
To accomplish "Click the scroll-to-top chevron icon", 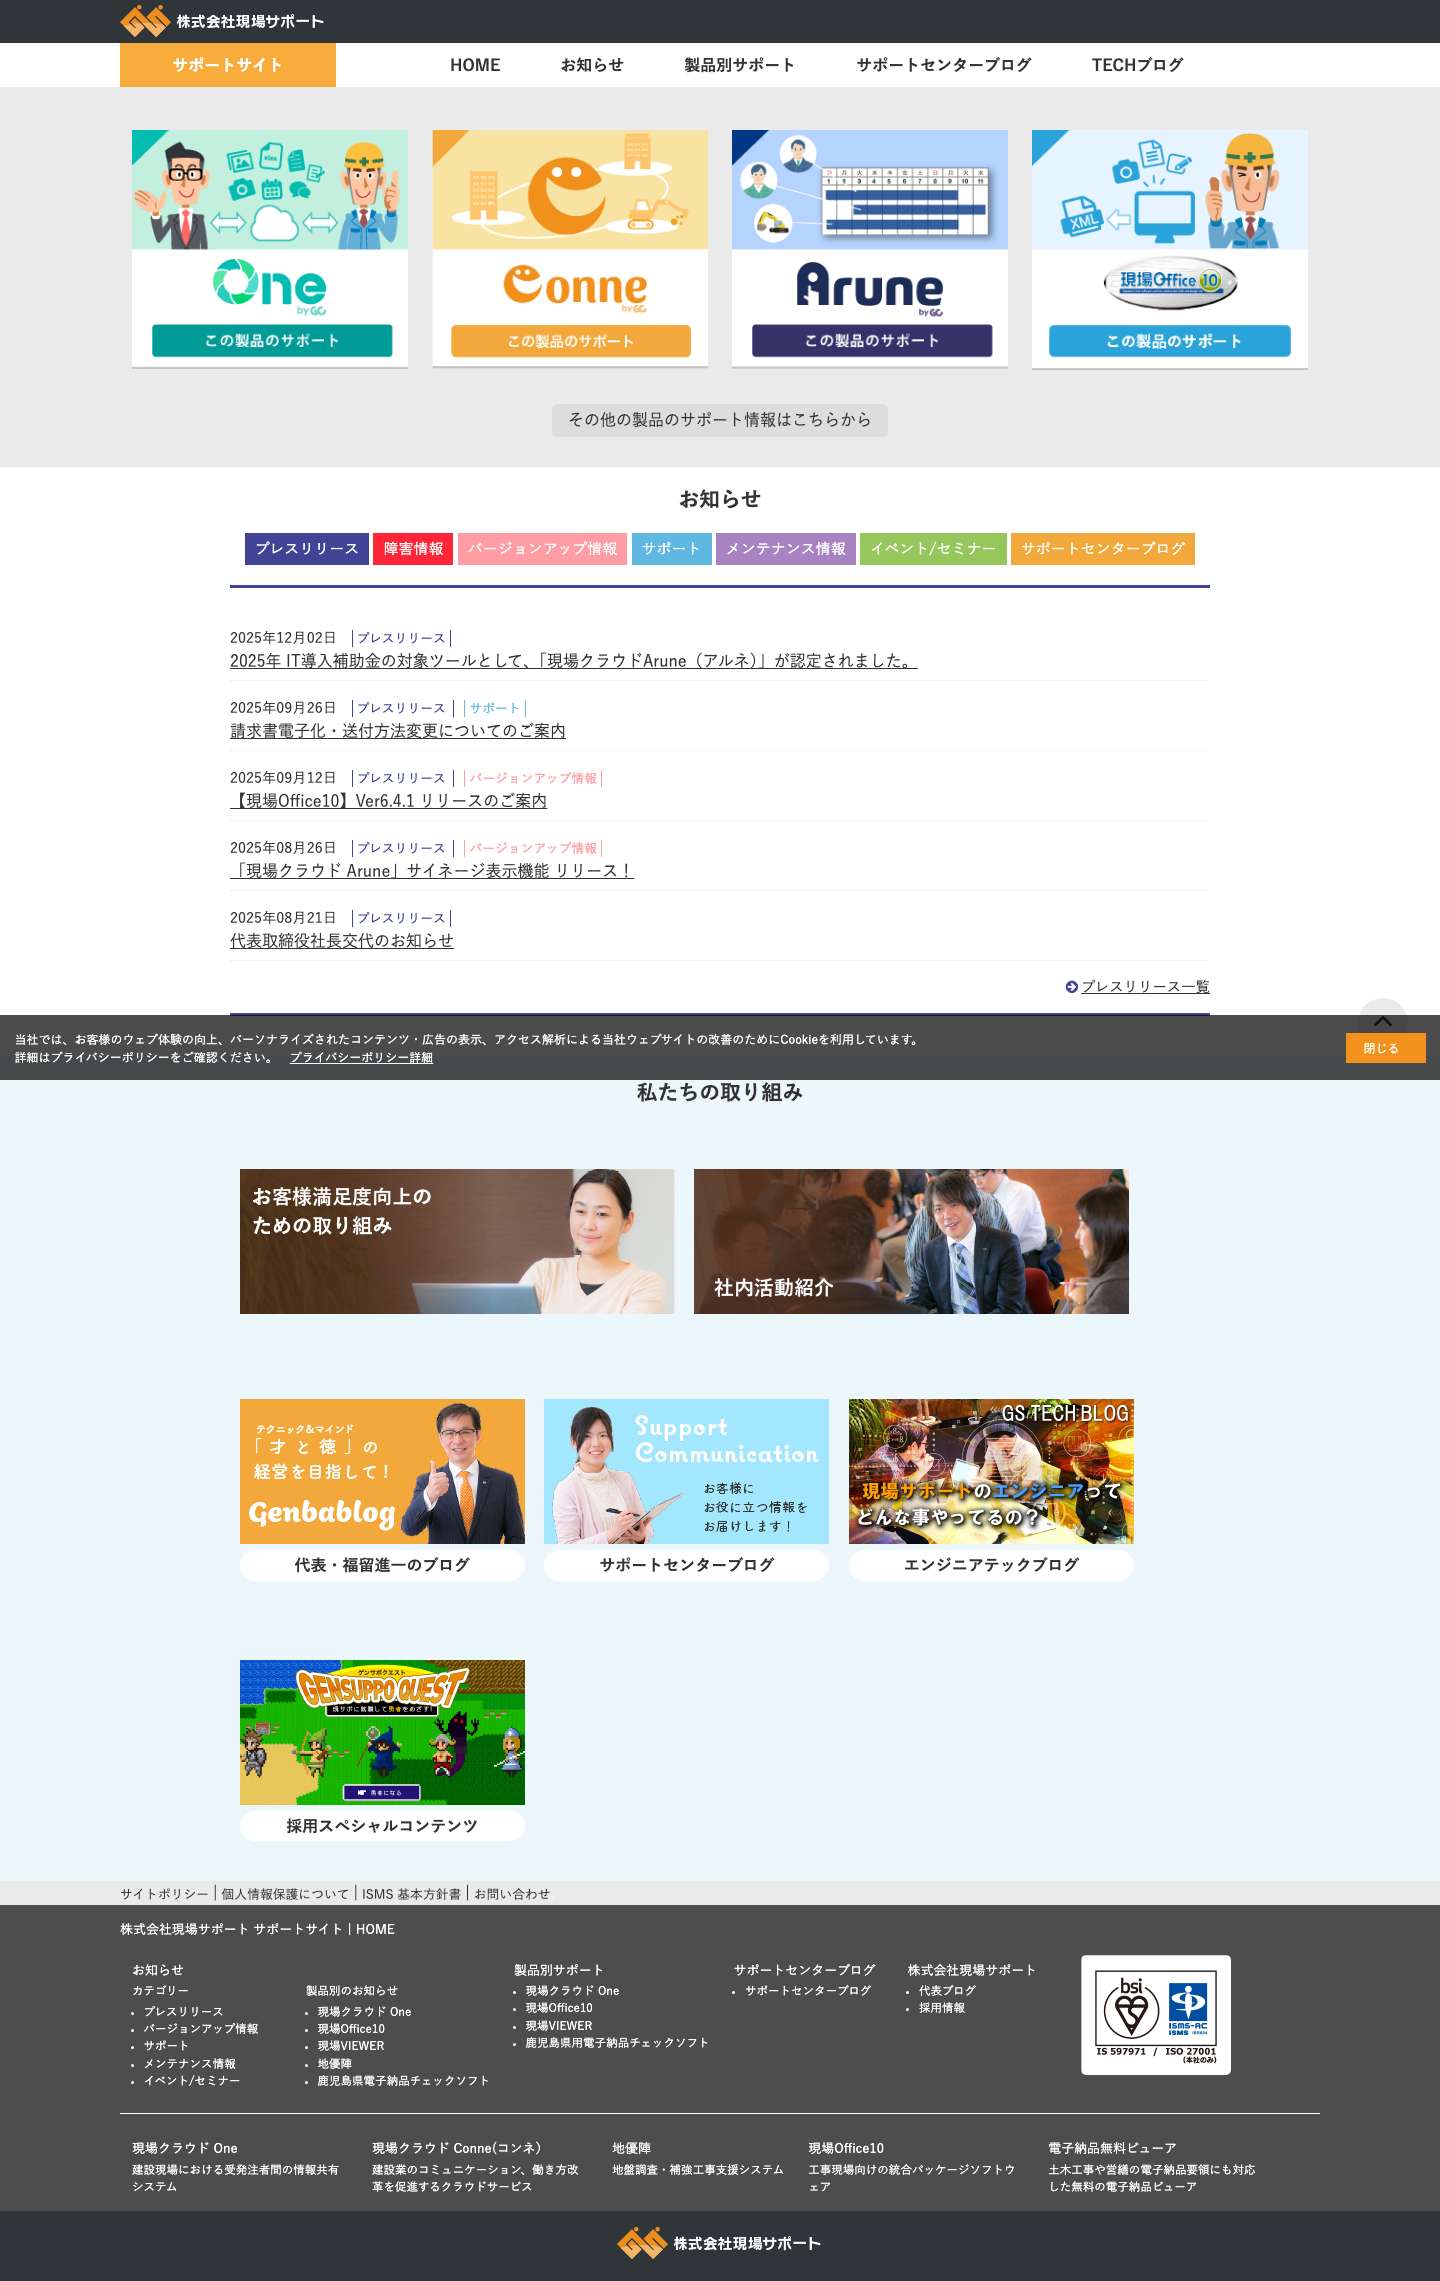I will tap(1383, 1021).
